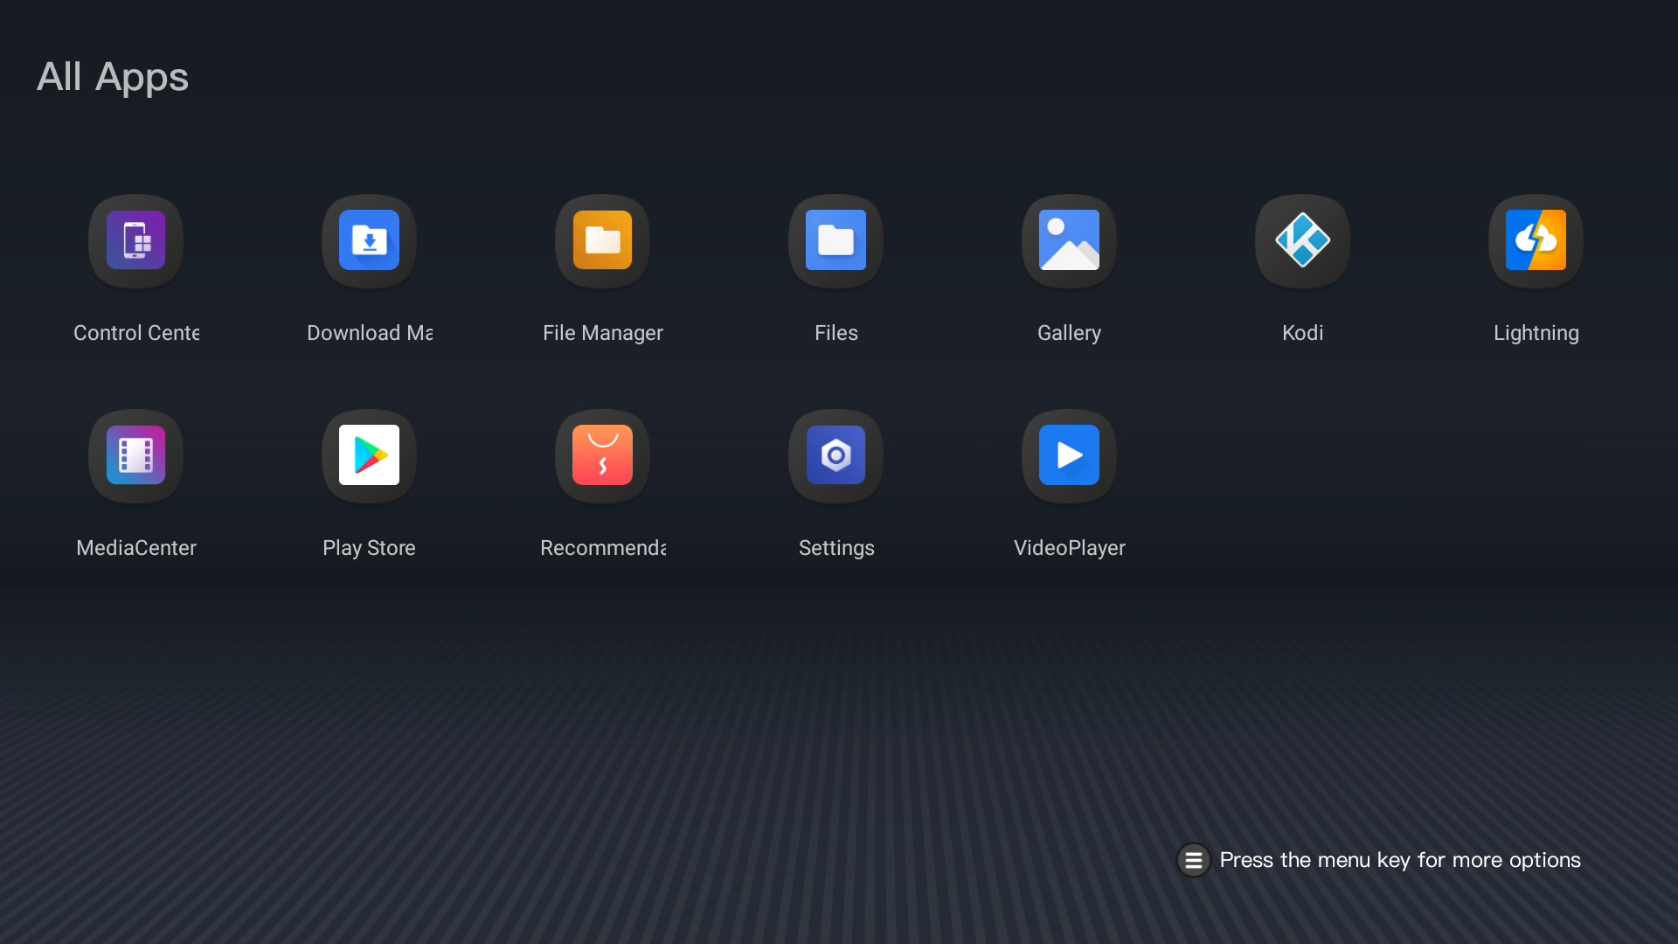The width and height of the screenshot is (1678, 944).
Task: Open the Google Play Store icon
Action: pyautogui.click(x=369, y=456)
